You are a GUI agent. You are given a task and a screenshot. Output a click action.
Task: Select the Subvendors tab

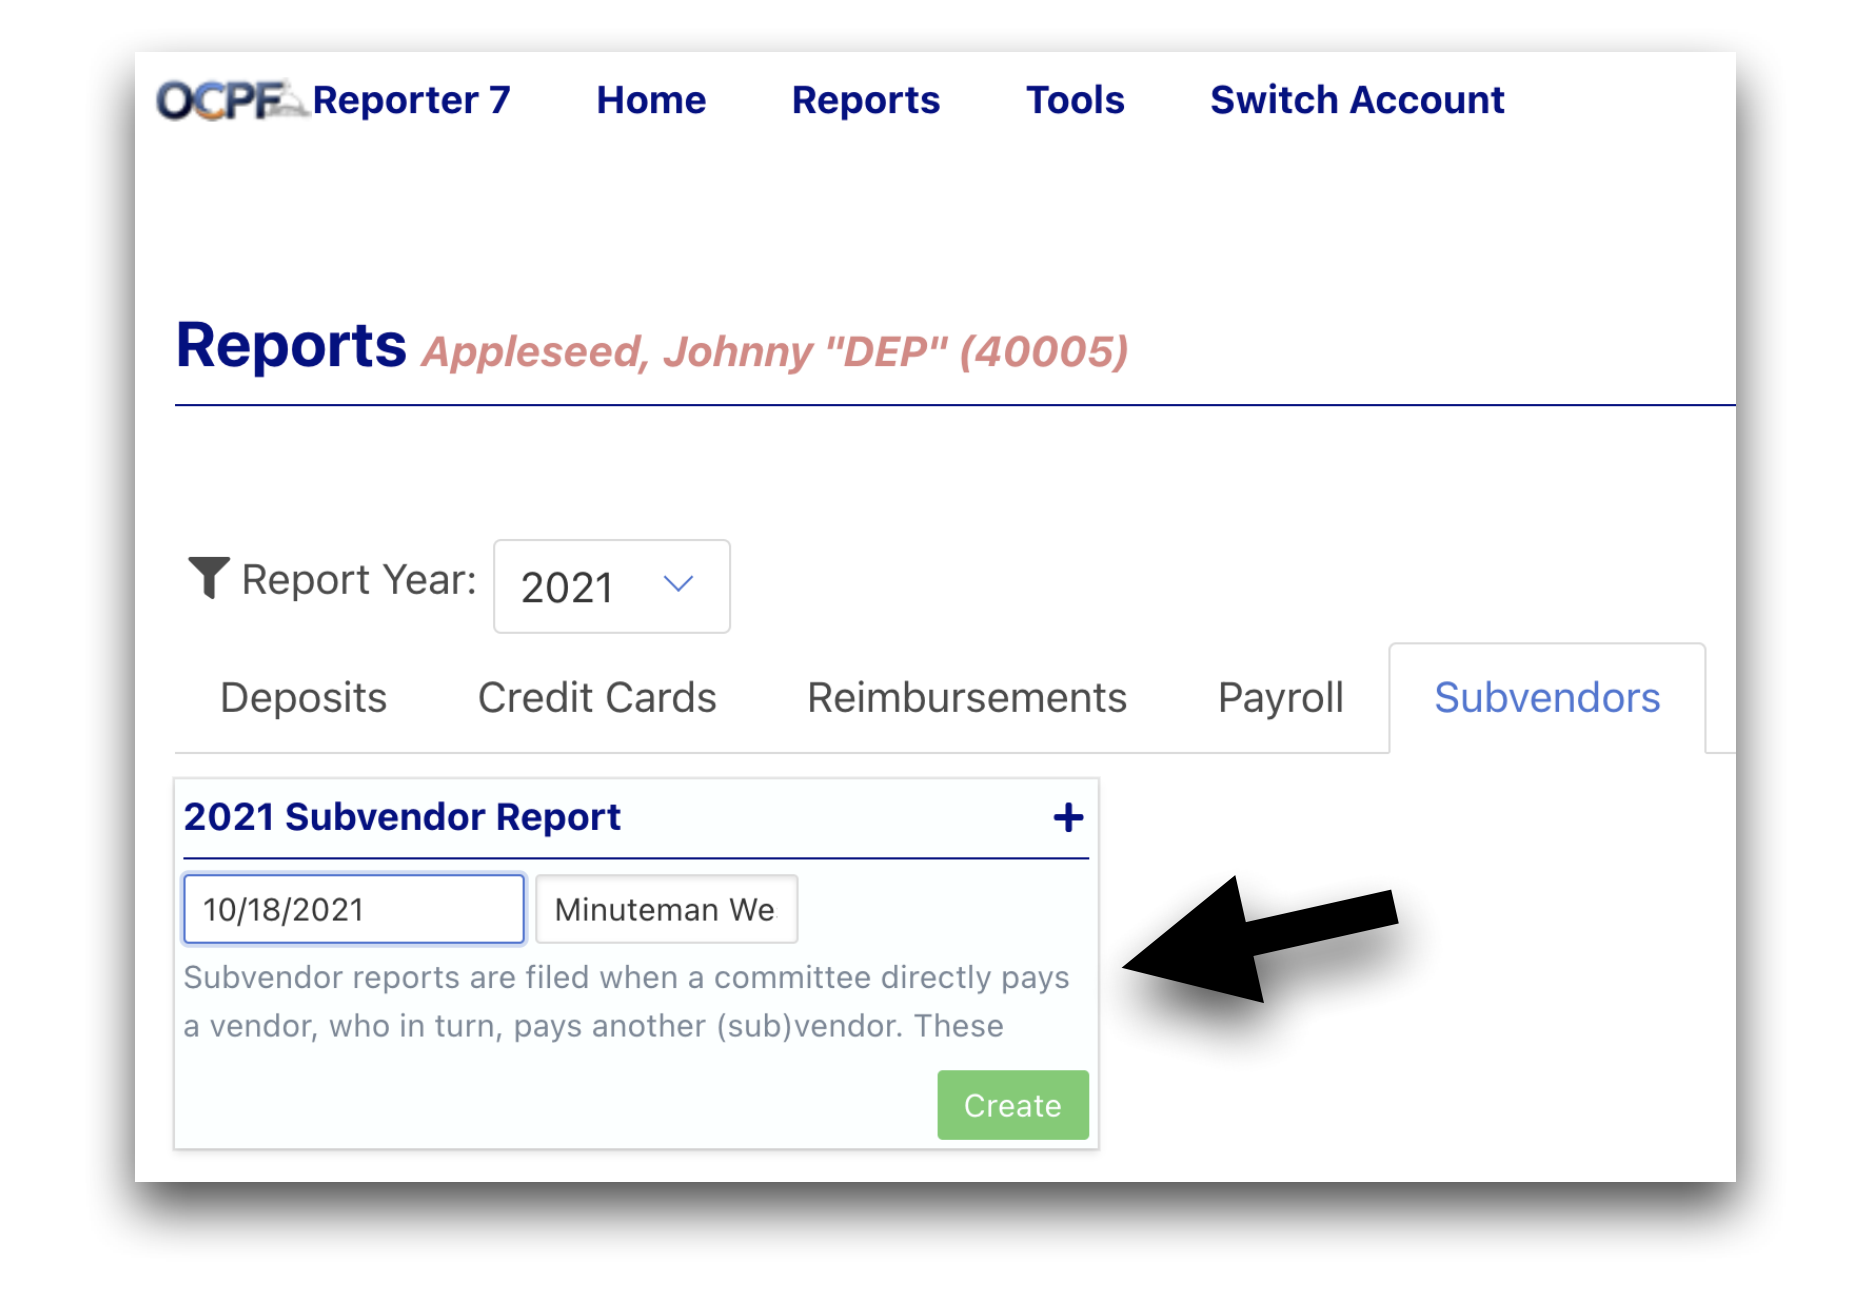[x=1546, y=698]
